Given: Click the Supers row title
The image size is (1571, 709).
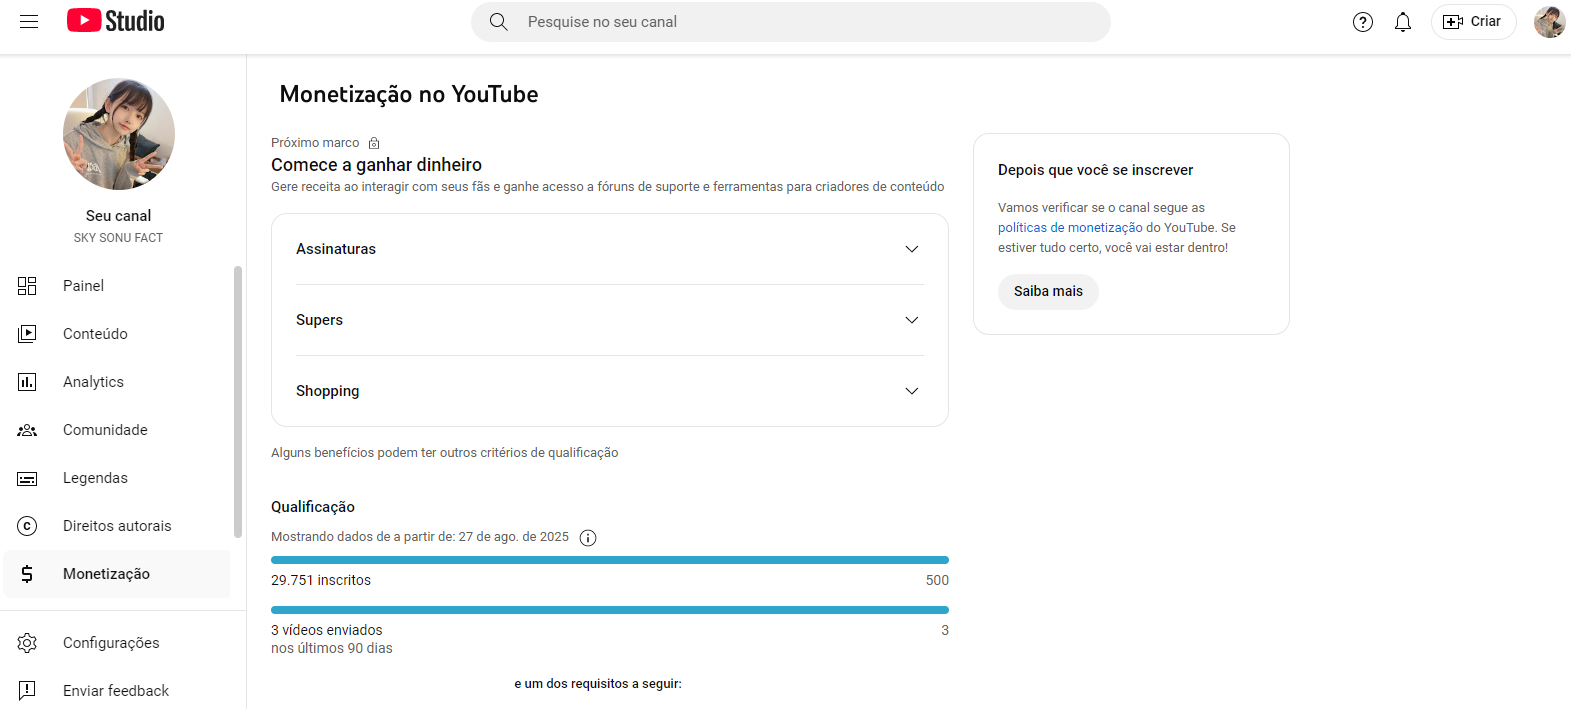Looking at the screenshot, I should click(319, 320).
